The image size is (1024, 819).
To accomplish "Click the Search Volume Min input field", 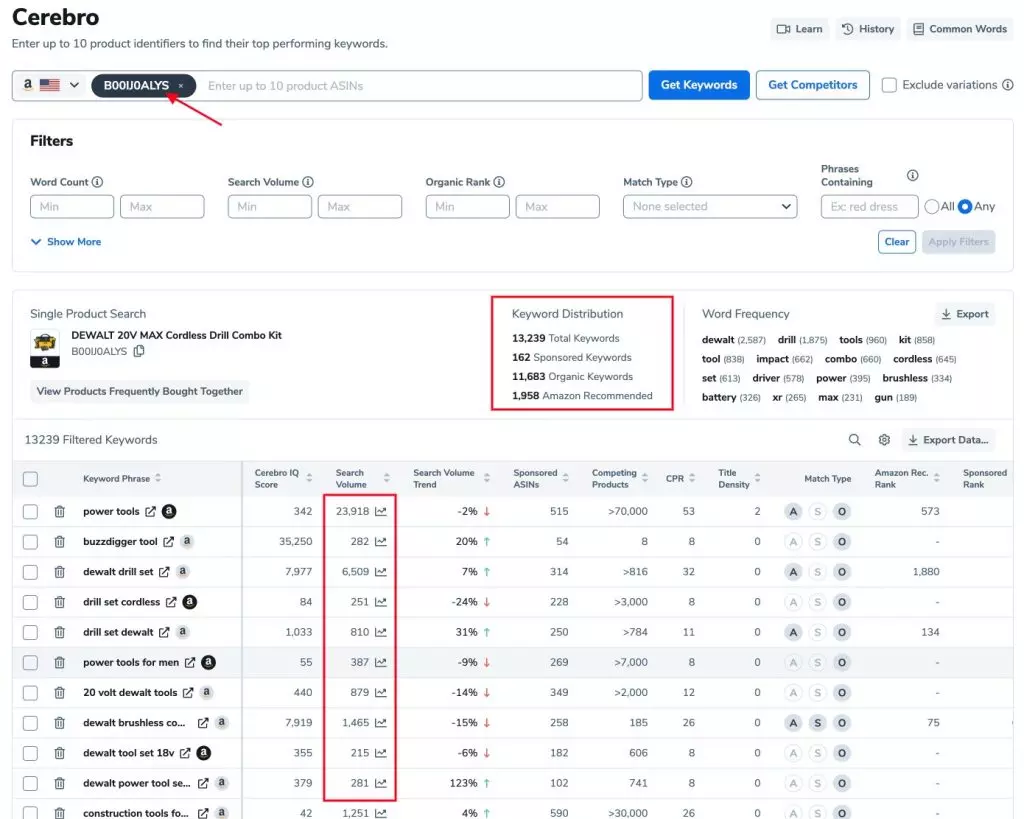I will [269, 207].
